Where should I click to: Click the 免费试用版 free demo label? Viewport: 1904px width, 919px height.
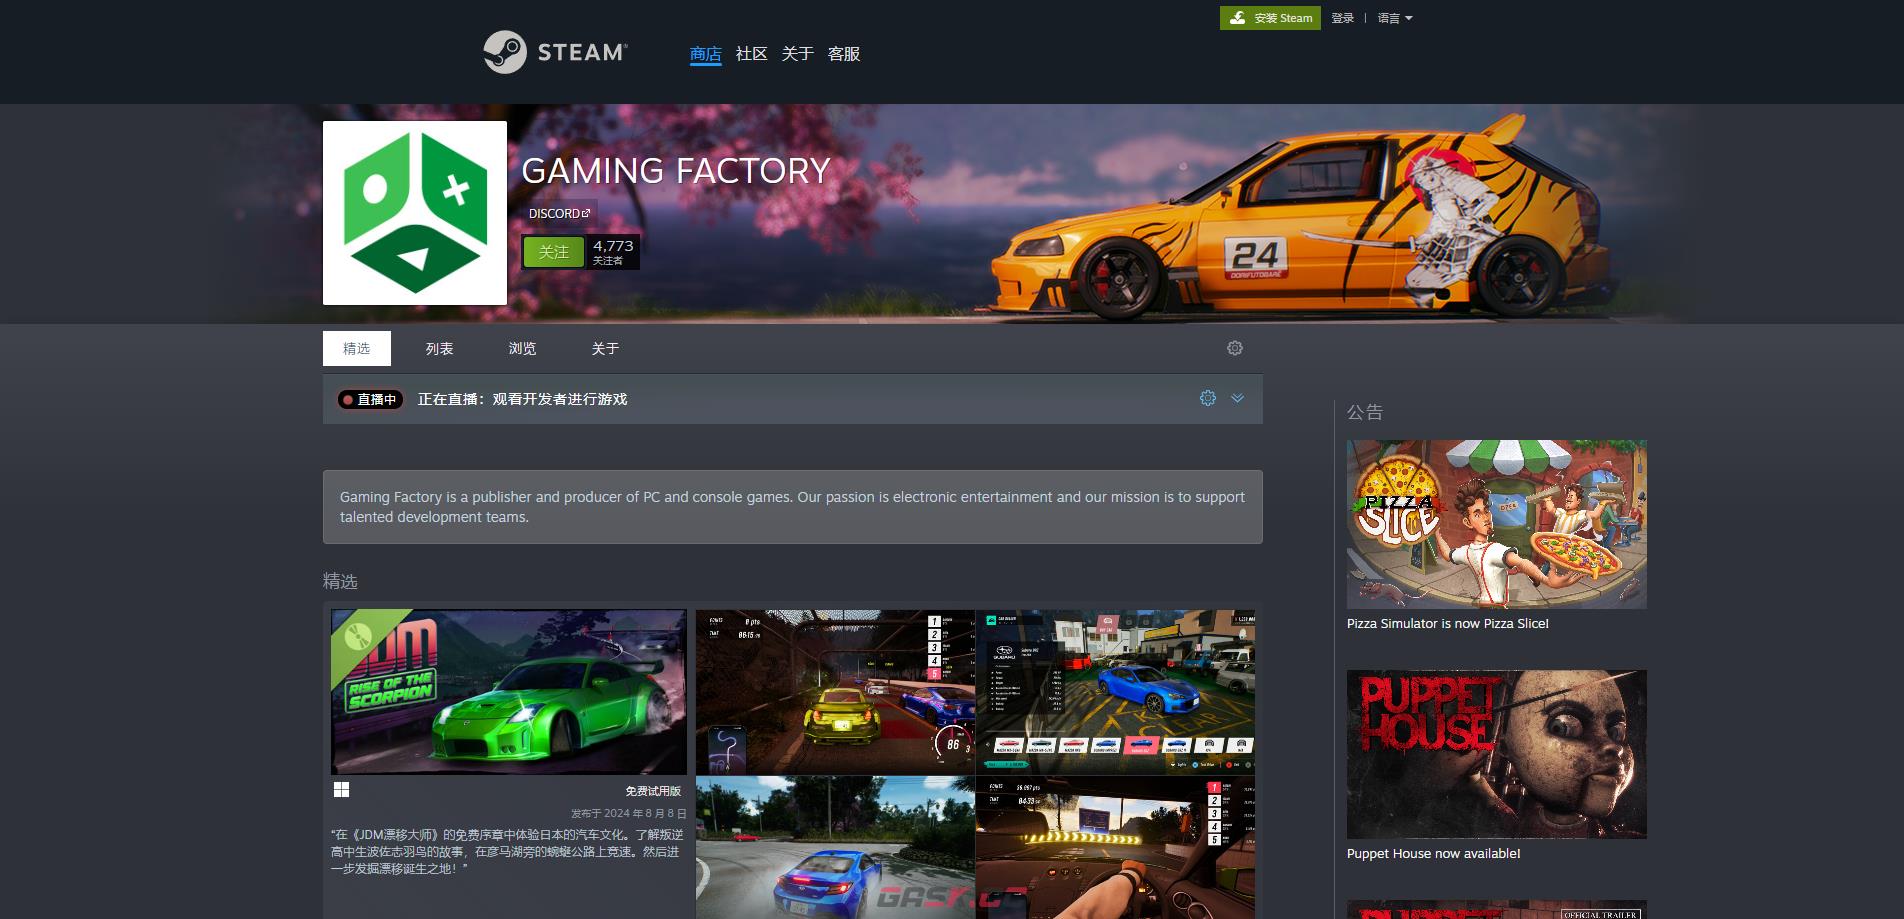pos(653,791)
